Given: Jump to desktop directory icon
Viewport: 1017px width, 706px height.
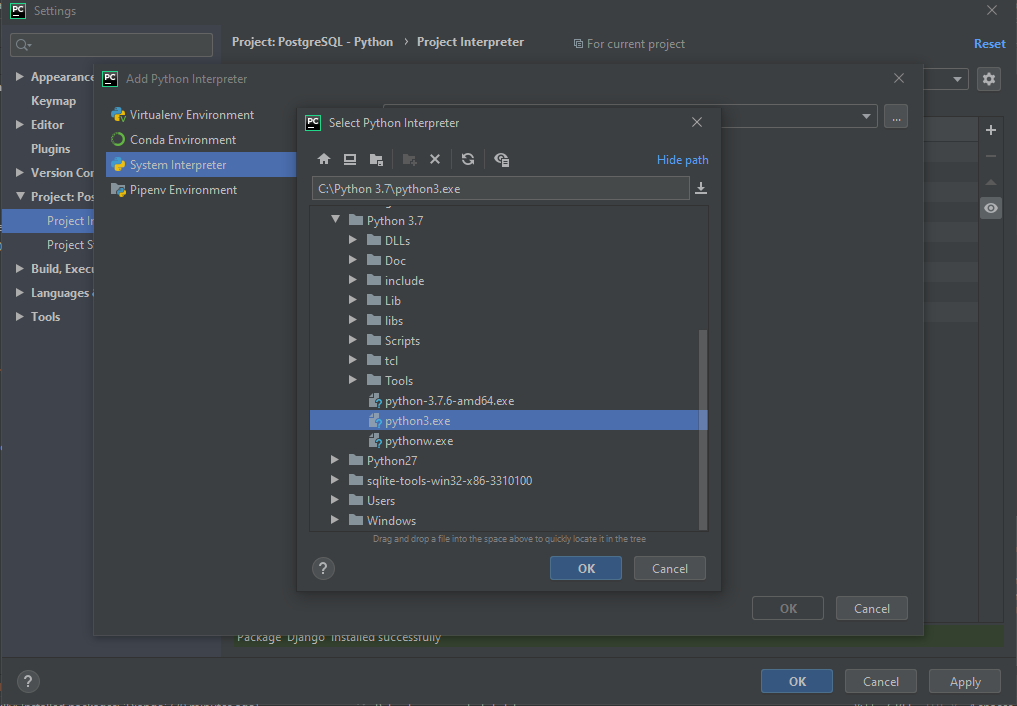Looking at the screenshot, I should click(x=350, y=159).
